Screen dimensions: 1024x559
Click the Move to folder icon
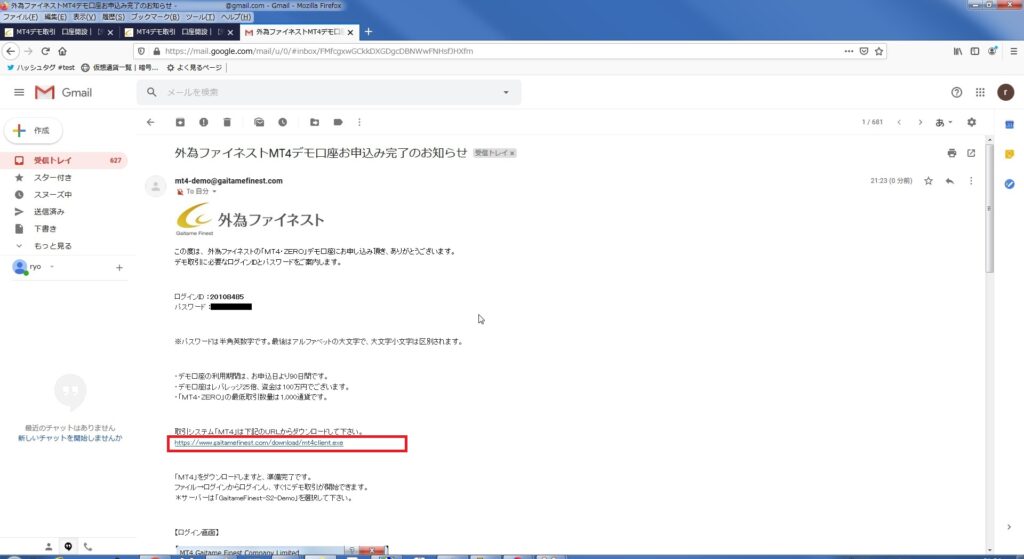point(314,122)
